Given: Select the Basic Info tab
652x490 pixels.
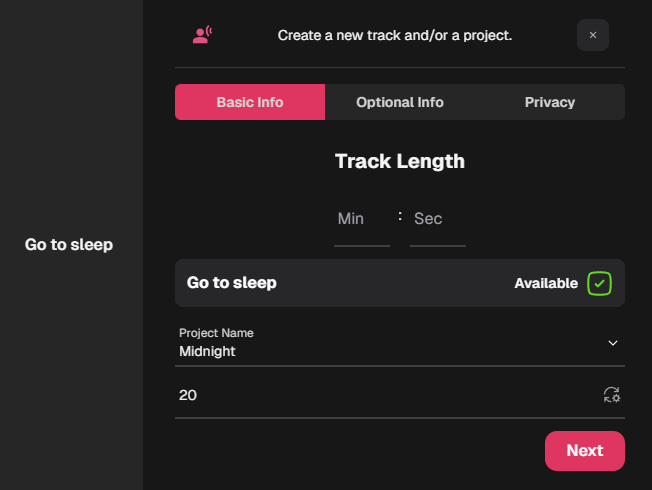Looking at the screenshot, I should coord(250,102).
